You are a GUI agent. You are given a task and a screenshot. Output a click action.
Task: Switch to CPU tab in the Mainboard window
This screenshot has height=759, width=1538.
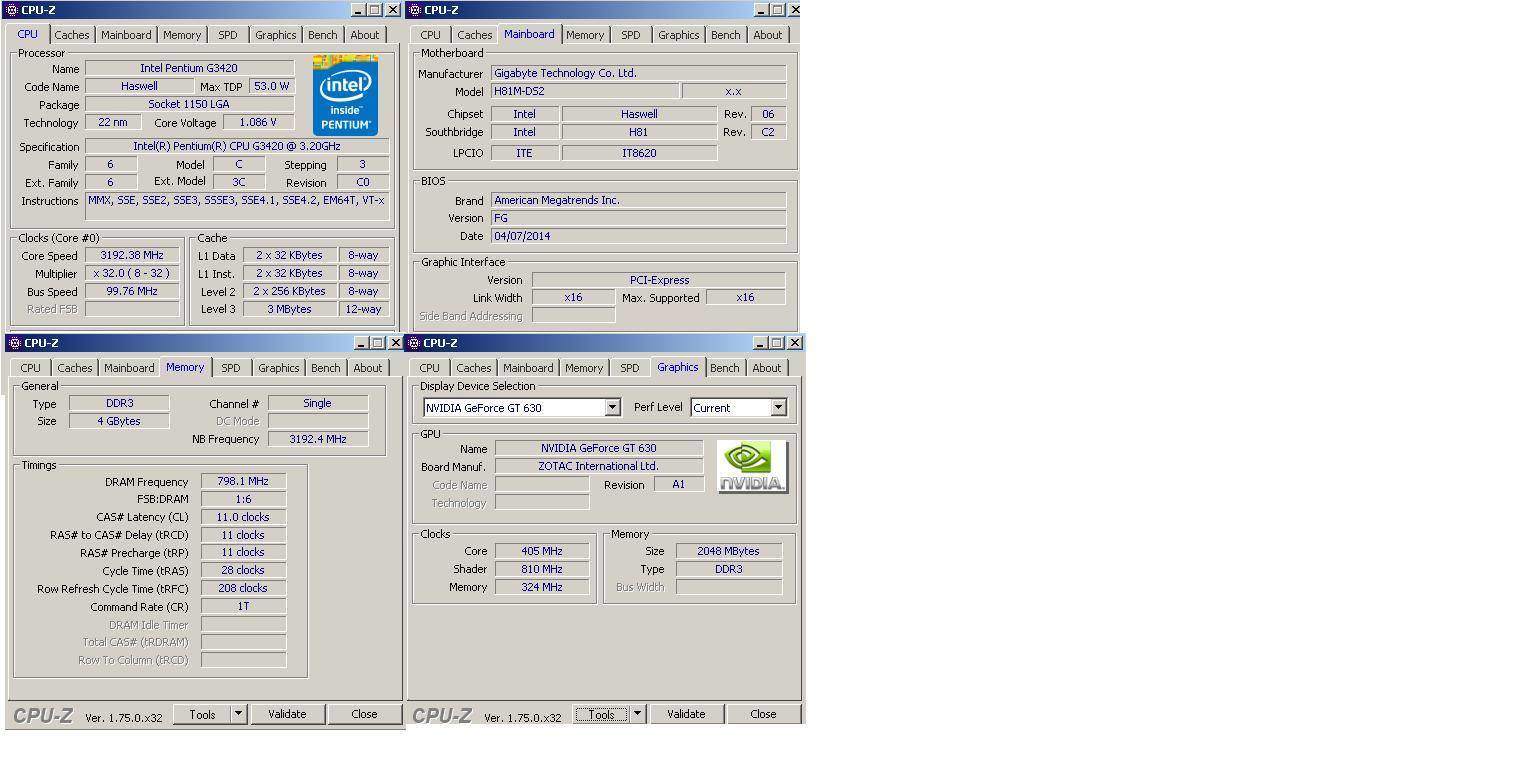[430, 35]
